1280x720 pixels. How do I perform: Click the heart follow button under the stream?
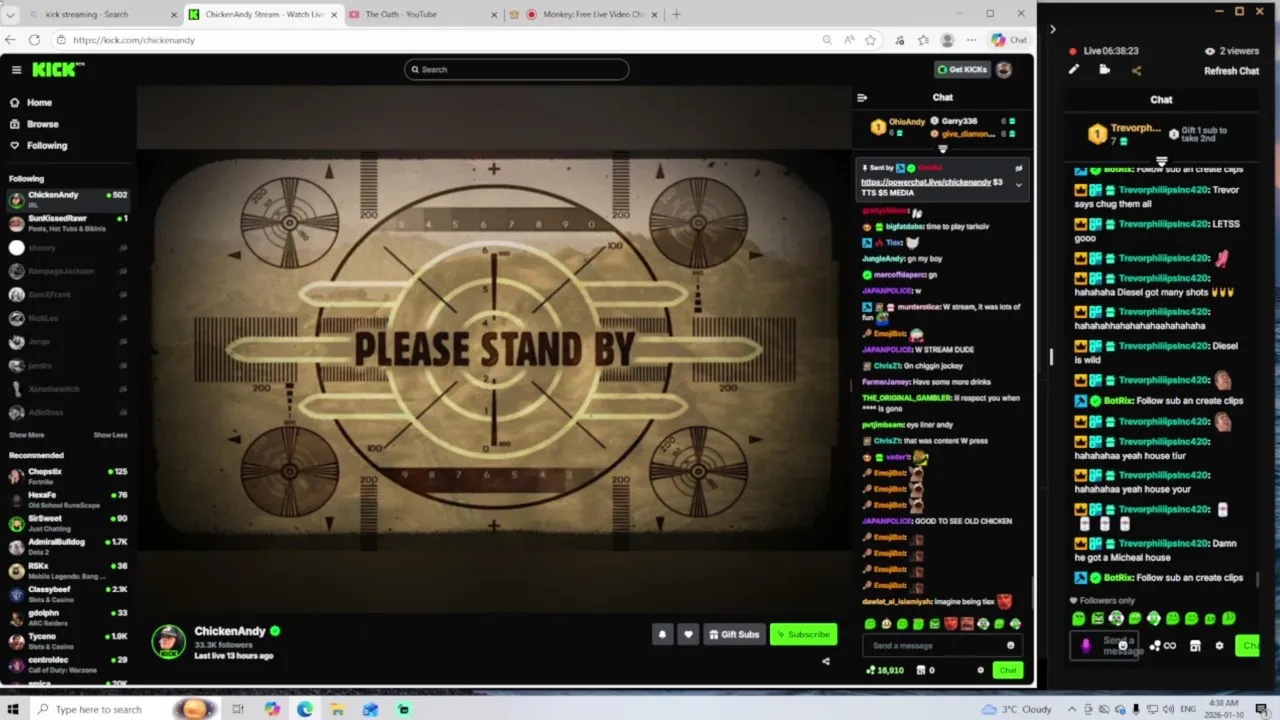click(x=688, y=634)
